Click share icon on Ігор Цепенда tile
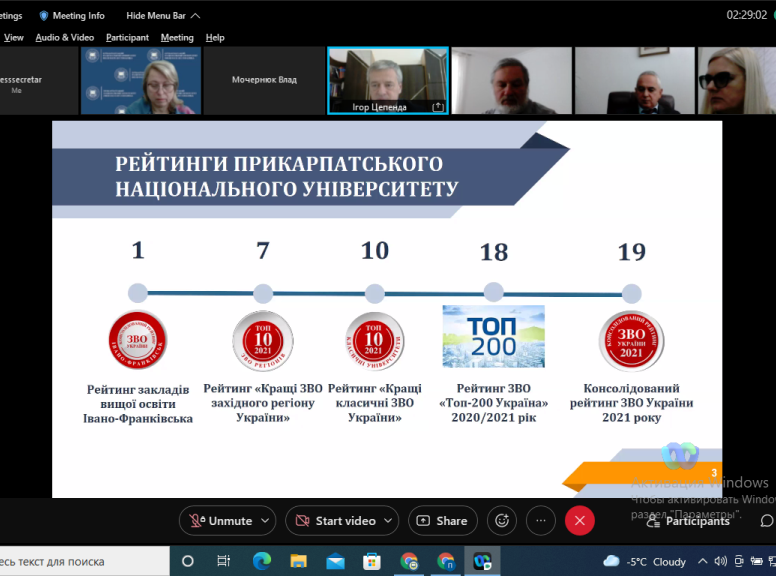This screenshot has height=576, width=776. pyautogui.click(x=438, y=106)
